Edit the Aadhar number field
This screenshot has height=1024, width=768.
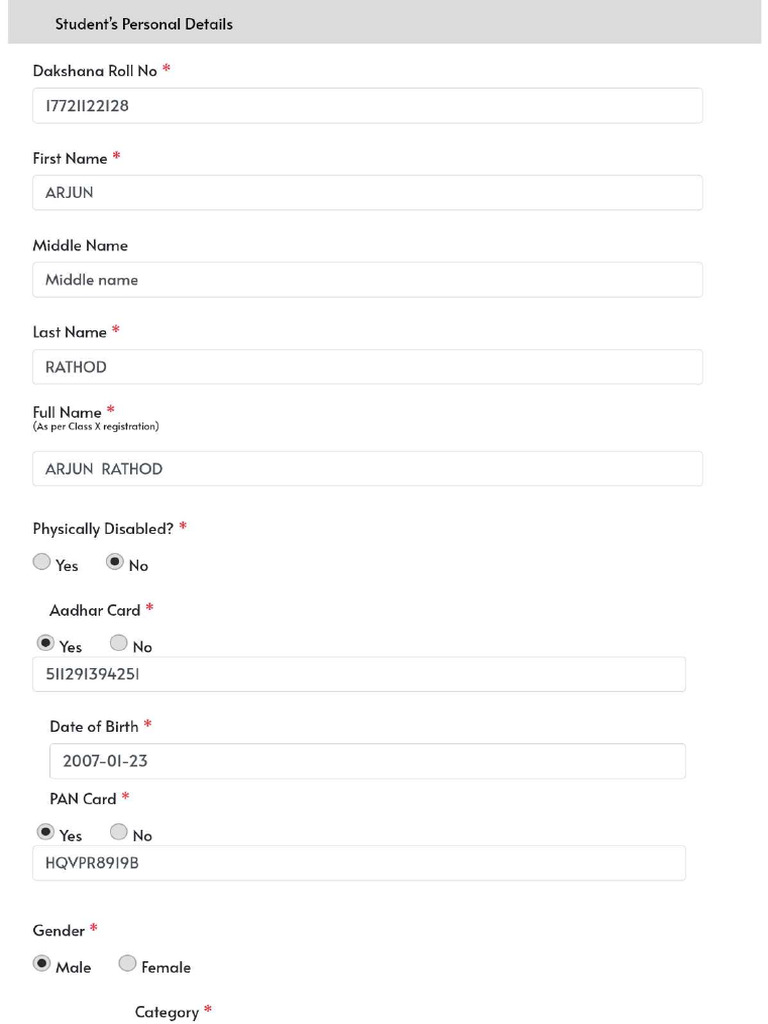[x=359, y=675]
